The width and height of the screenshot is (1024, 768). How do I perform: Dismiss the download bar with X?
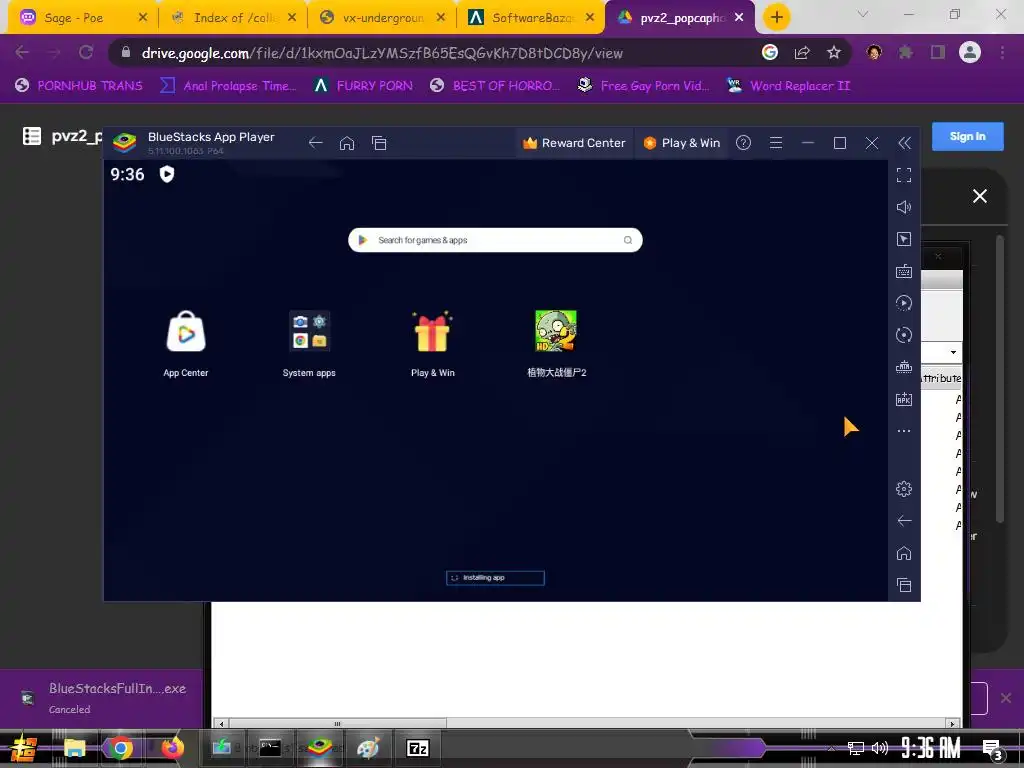(1006, 698)
